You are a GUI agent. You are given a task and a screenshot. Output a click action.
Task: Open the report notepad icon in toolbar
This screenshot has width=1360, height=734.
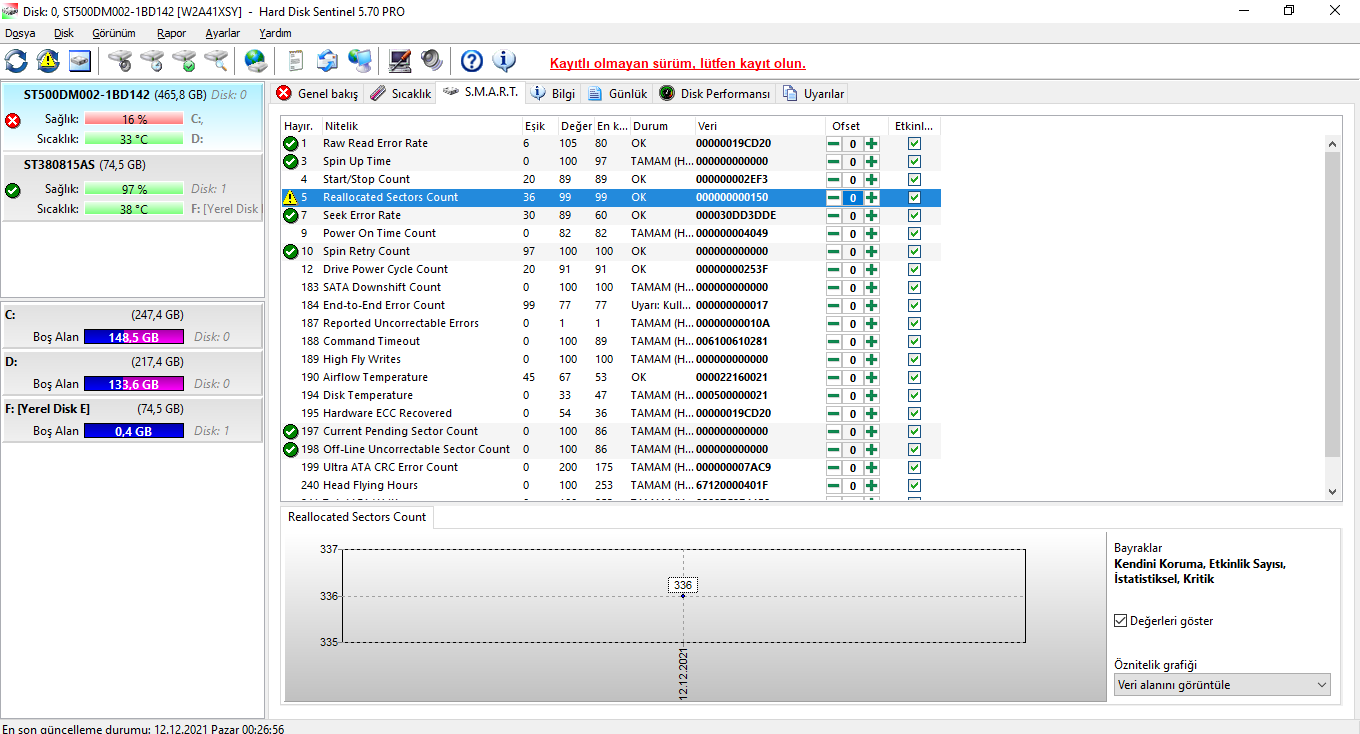[295, 61]
